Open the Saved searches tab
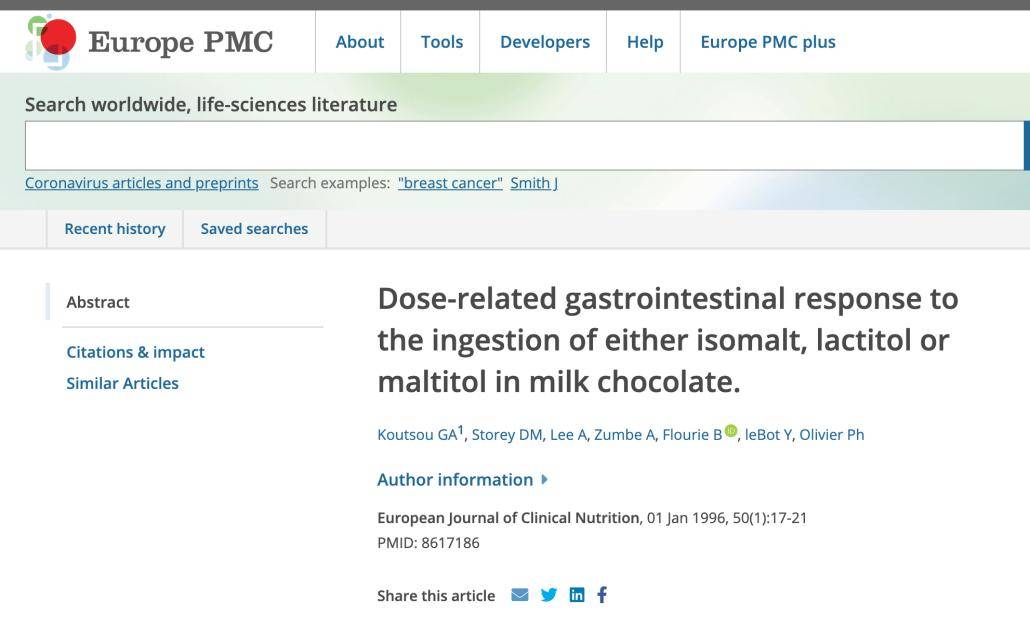This screenshot has width=1030, height=625. pyautogui.click(x=254, y=229)
